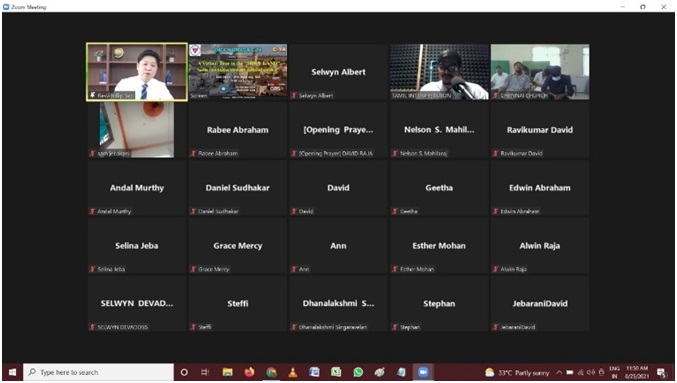Click the muted mic icon on SELWYN DEVADOSS tile
Image resolution: width=677 pixels, height=383 pixels.
pyautogui.click(x=92, y=327)
